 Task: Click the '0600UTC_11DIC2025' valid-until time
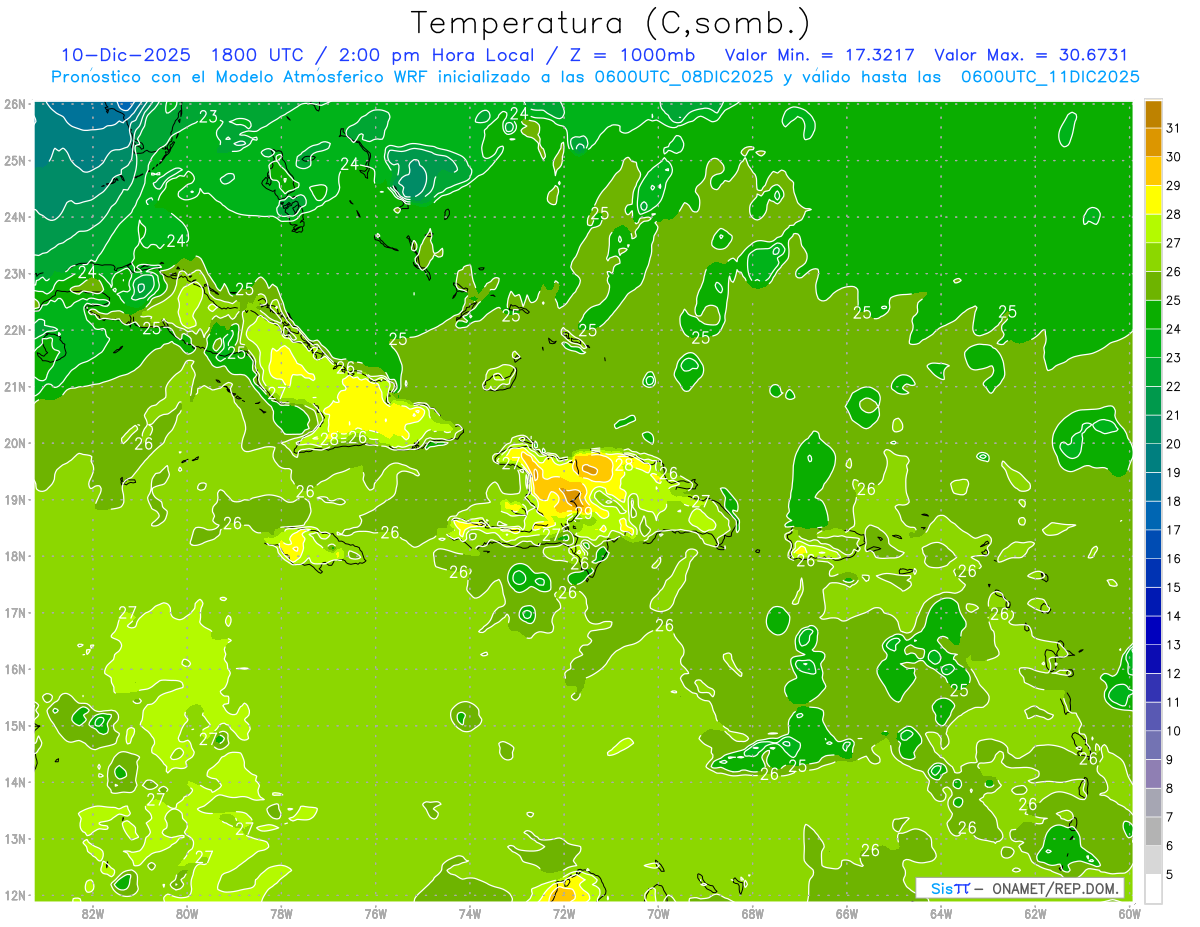[1050, 77]
